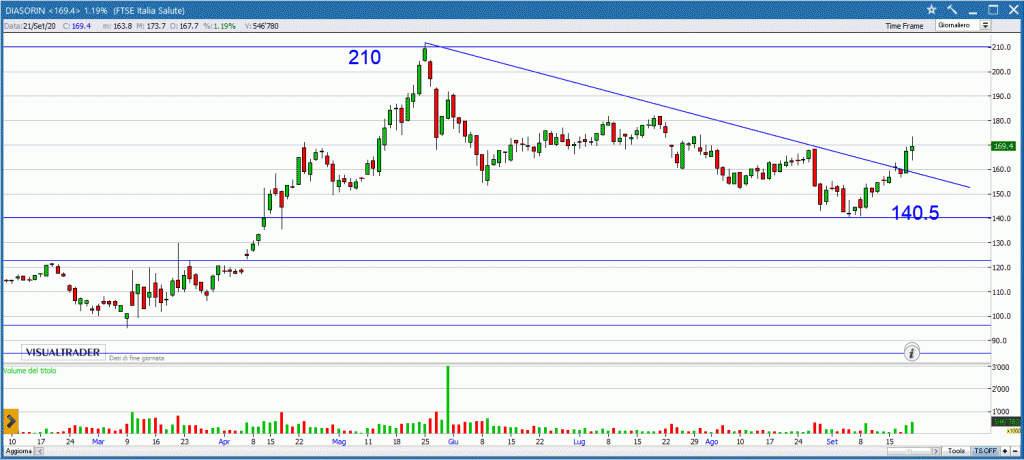
Task: Click the Volume del titolo label
Action: click(30, 370)
